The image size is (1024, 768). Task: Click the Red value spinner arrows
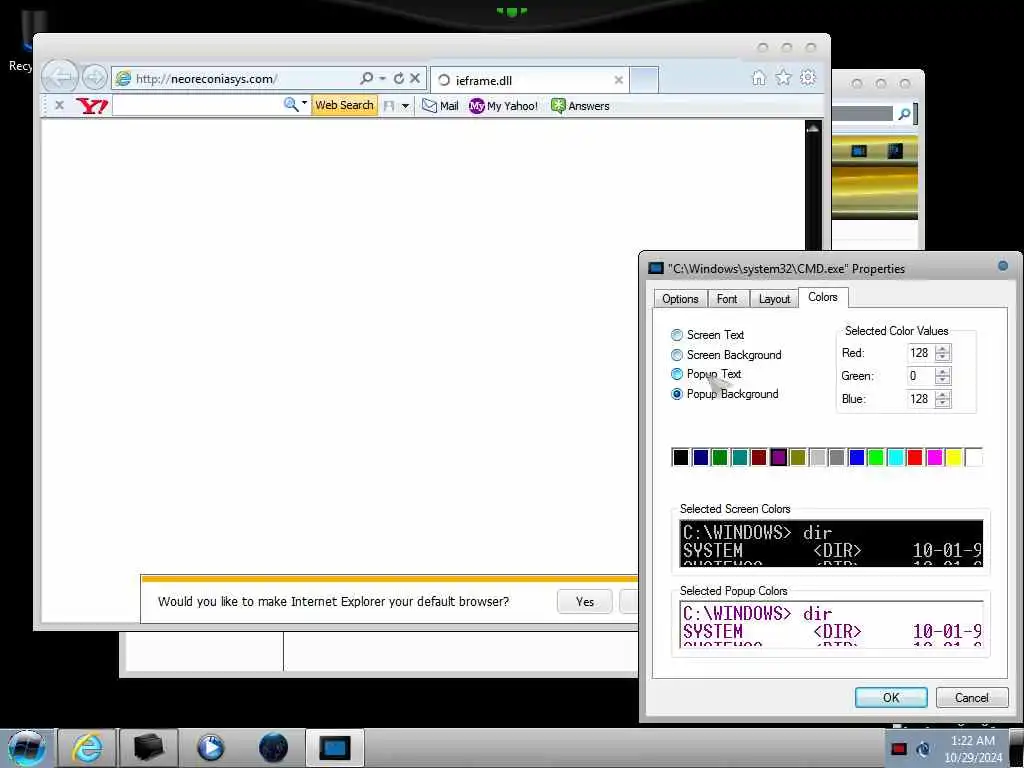coord(942,353)
